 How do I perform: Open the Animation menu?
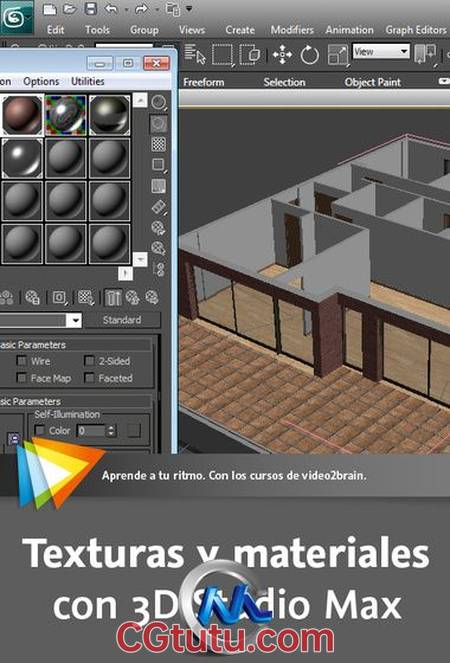(x=349, y=30)
